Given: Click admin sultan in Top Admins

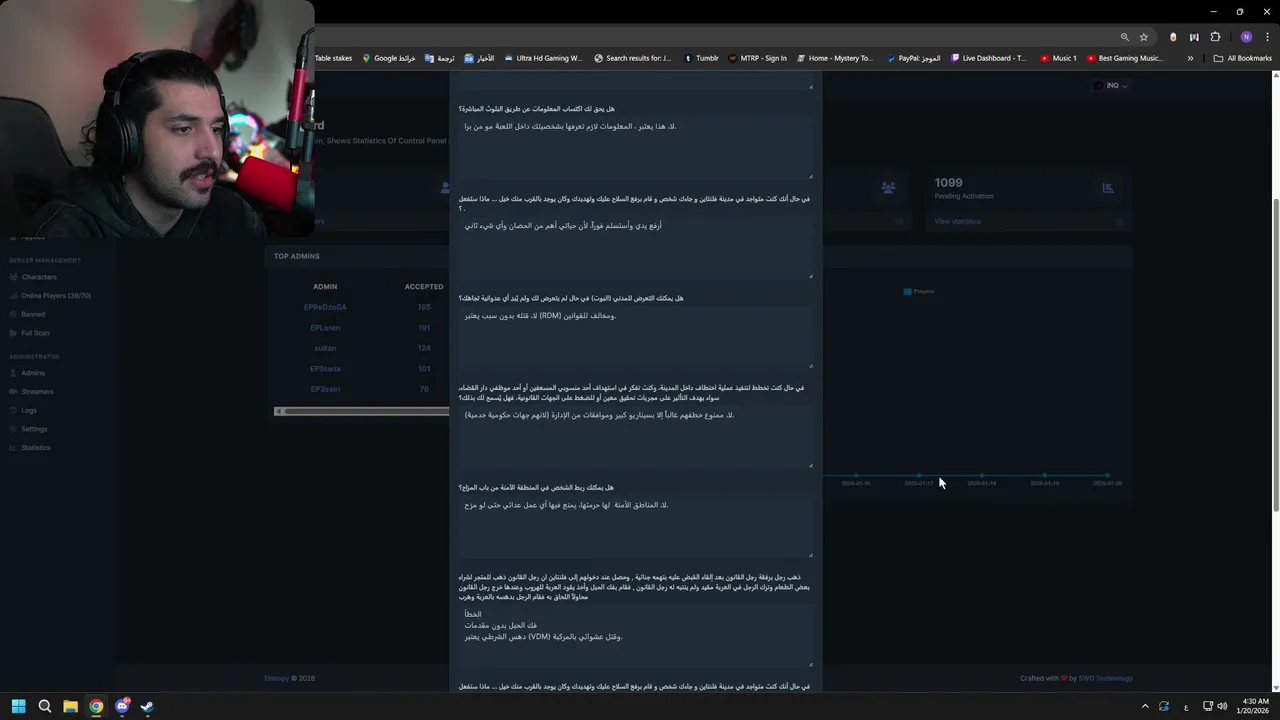Looking at the screenshot, I should point(325,348).
